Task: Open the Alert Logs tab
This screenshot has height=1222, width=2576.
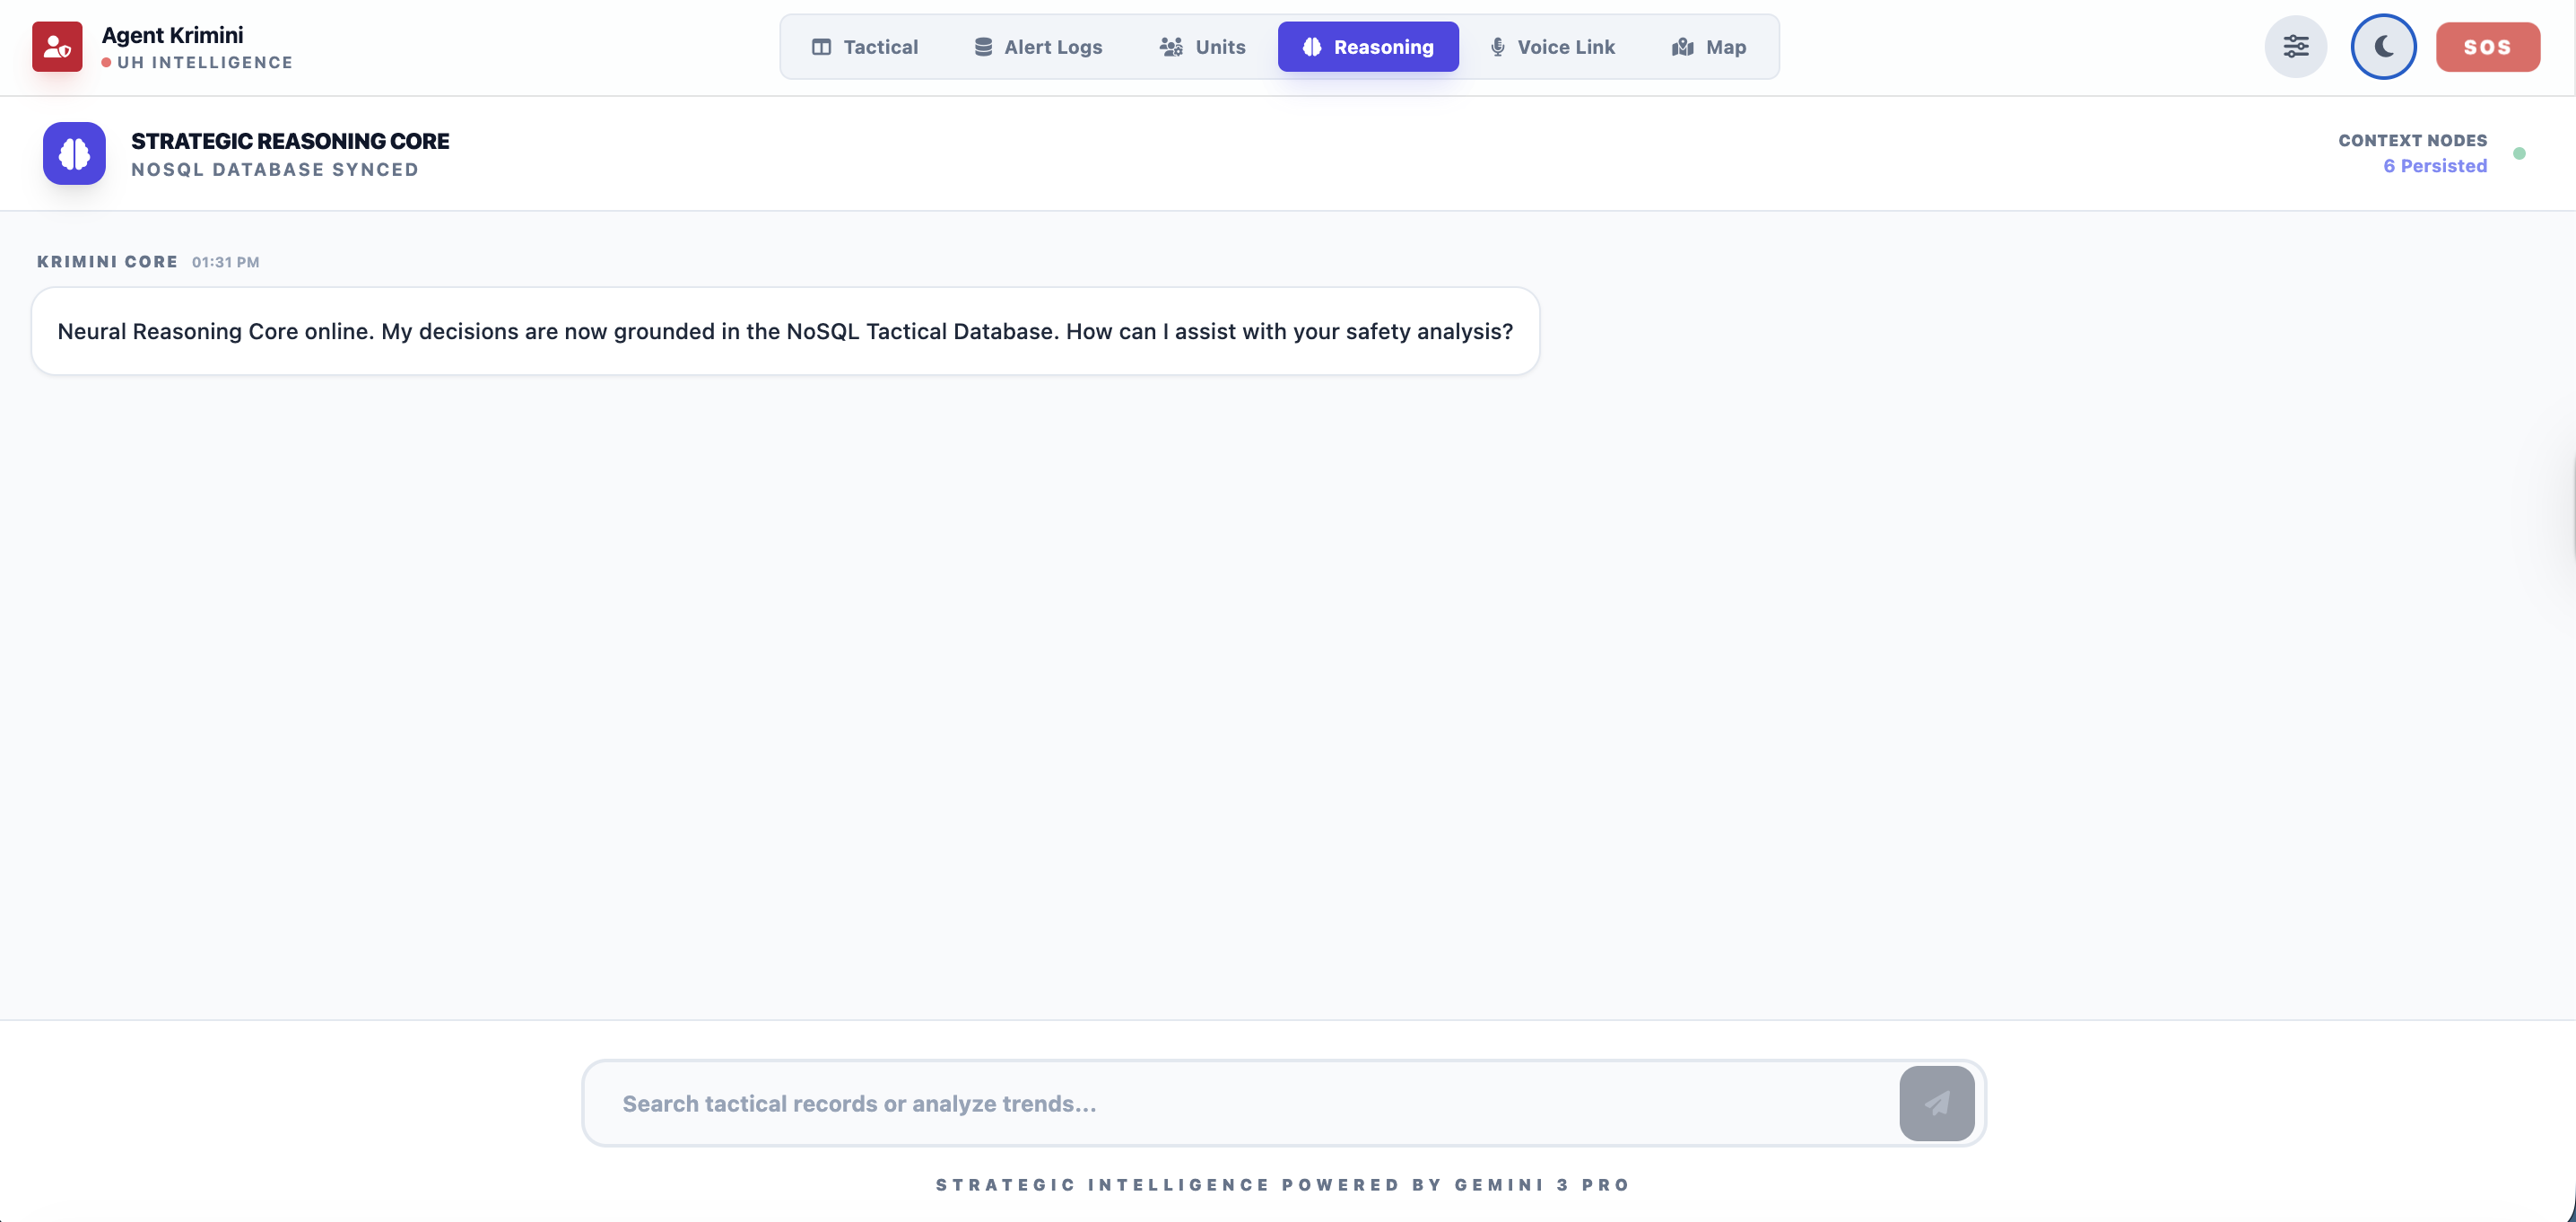Action: (x=1039, y=47)
